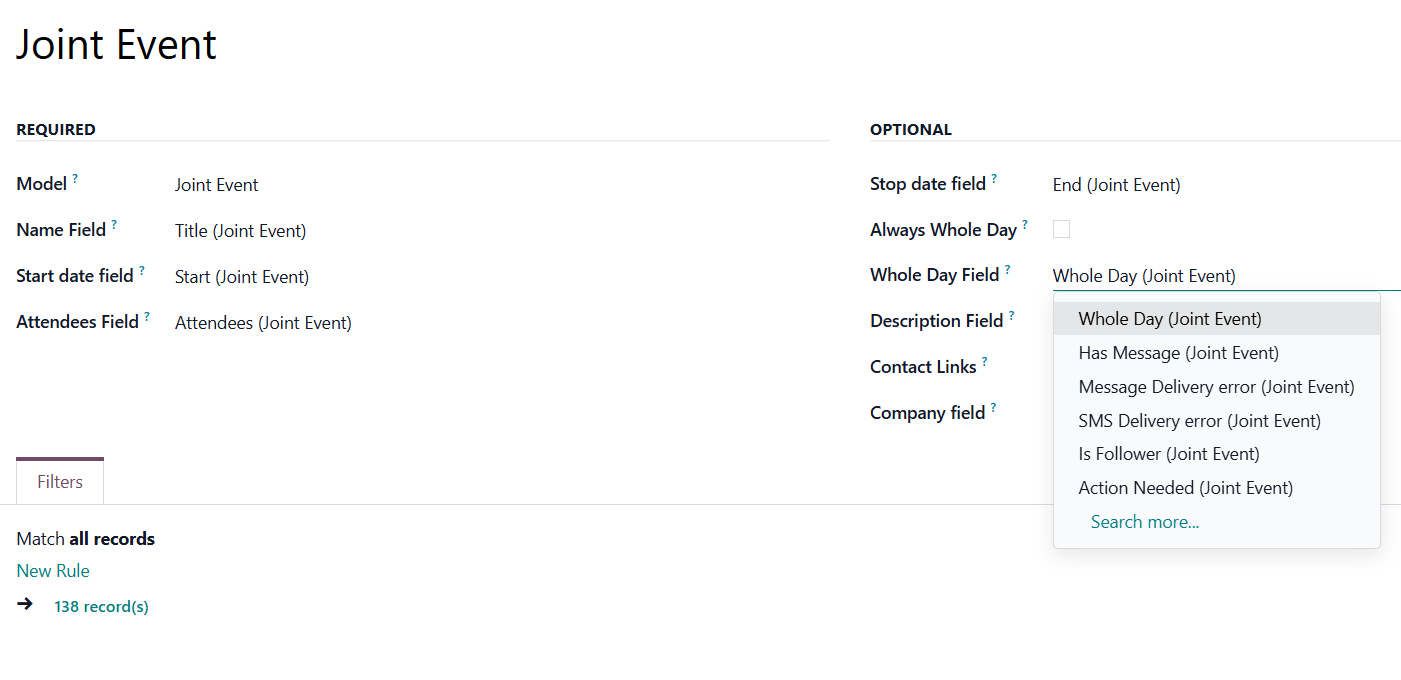The width and height of the screenshot is (1401, 680).
Task: Click help icon beside Description Field
Action: pyautogui.click(x=1012, y=316)
